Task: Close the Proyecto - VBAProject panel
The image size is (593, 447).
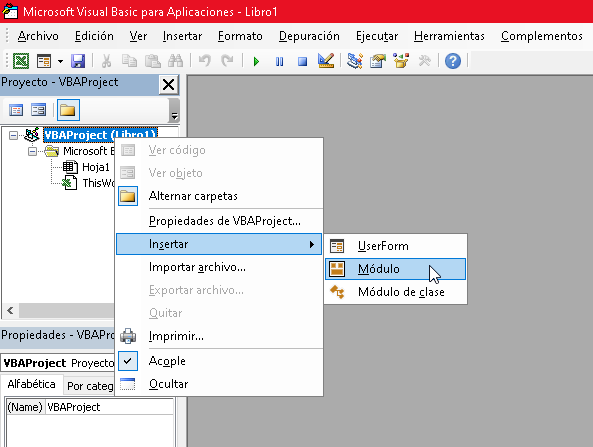Action: point(168,84)
